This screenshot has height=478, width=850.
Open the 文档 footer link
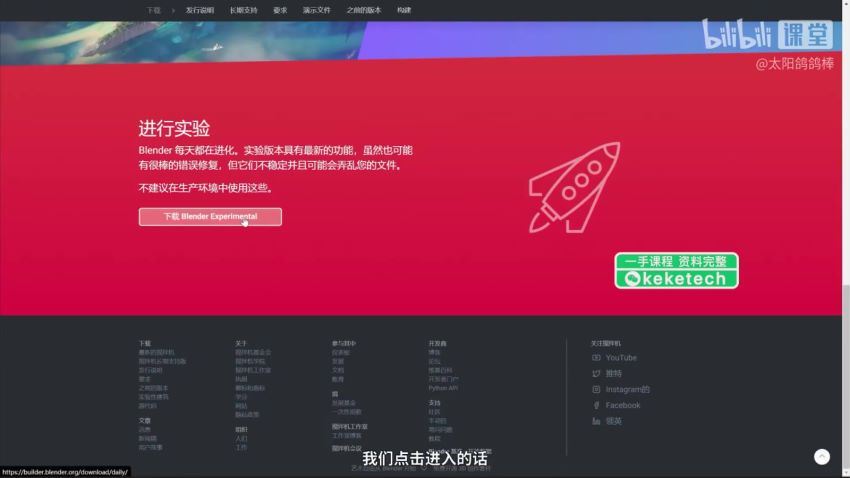click(x=338, y=370)
